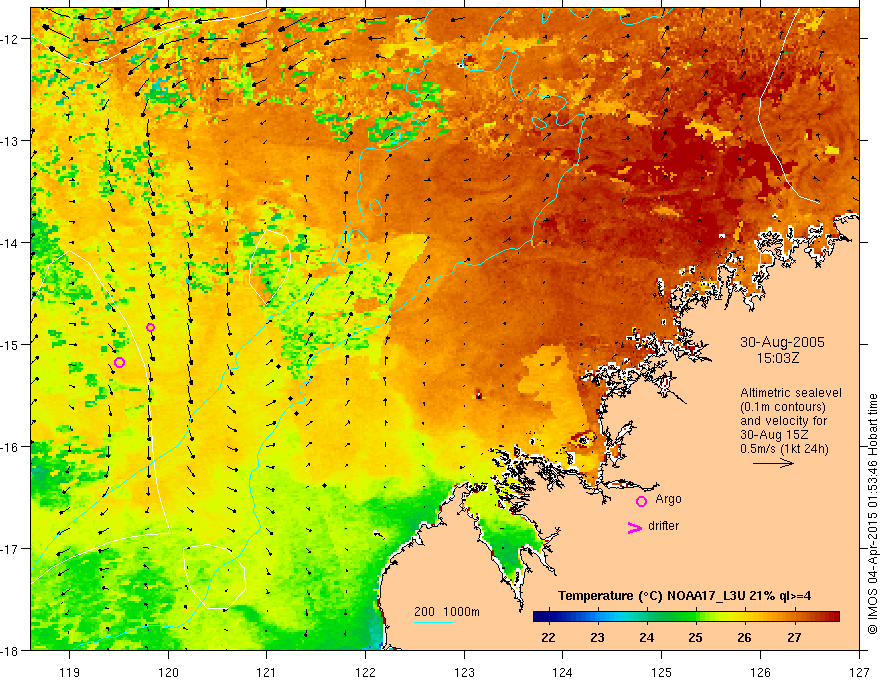The height and width of the screenshot is (680, 880).
Task: Click the magenta drifter legend arrow icon
Action: point(635,527)
